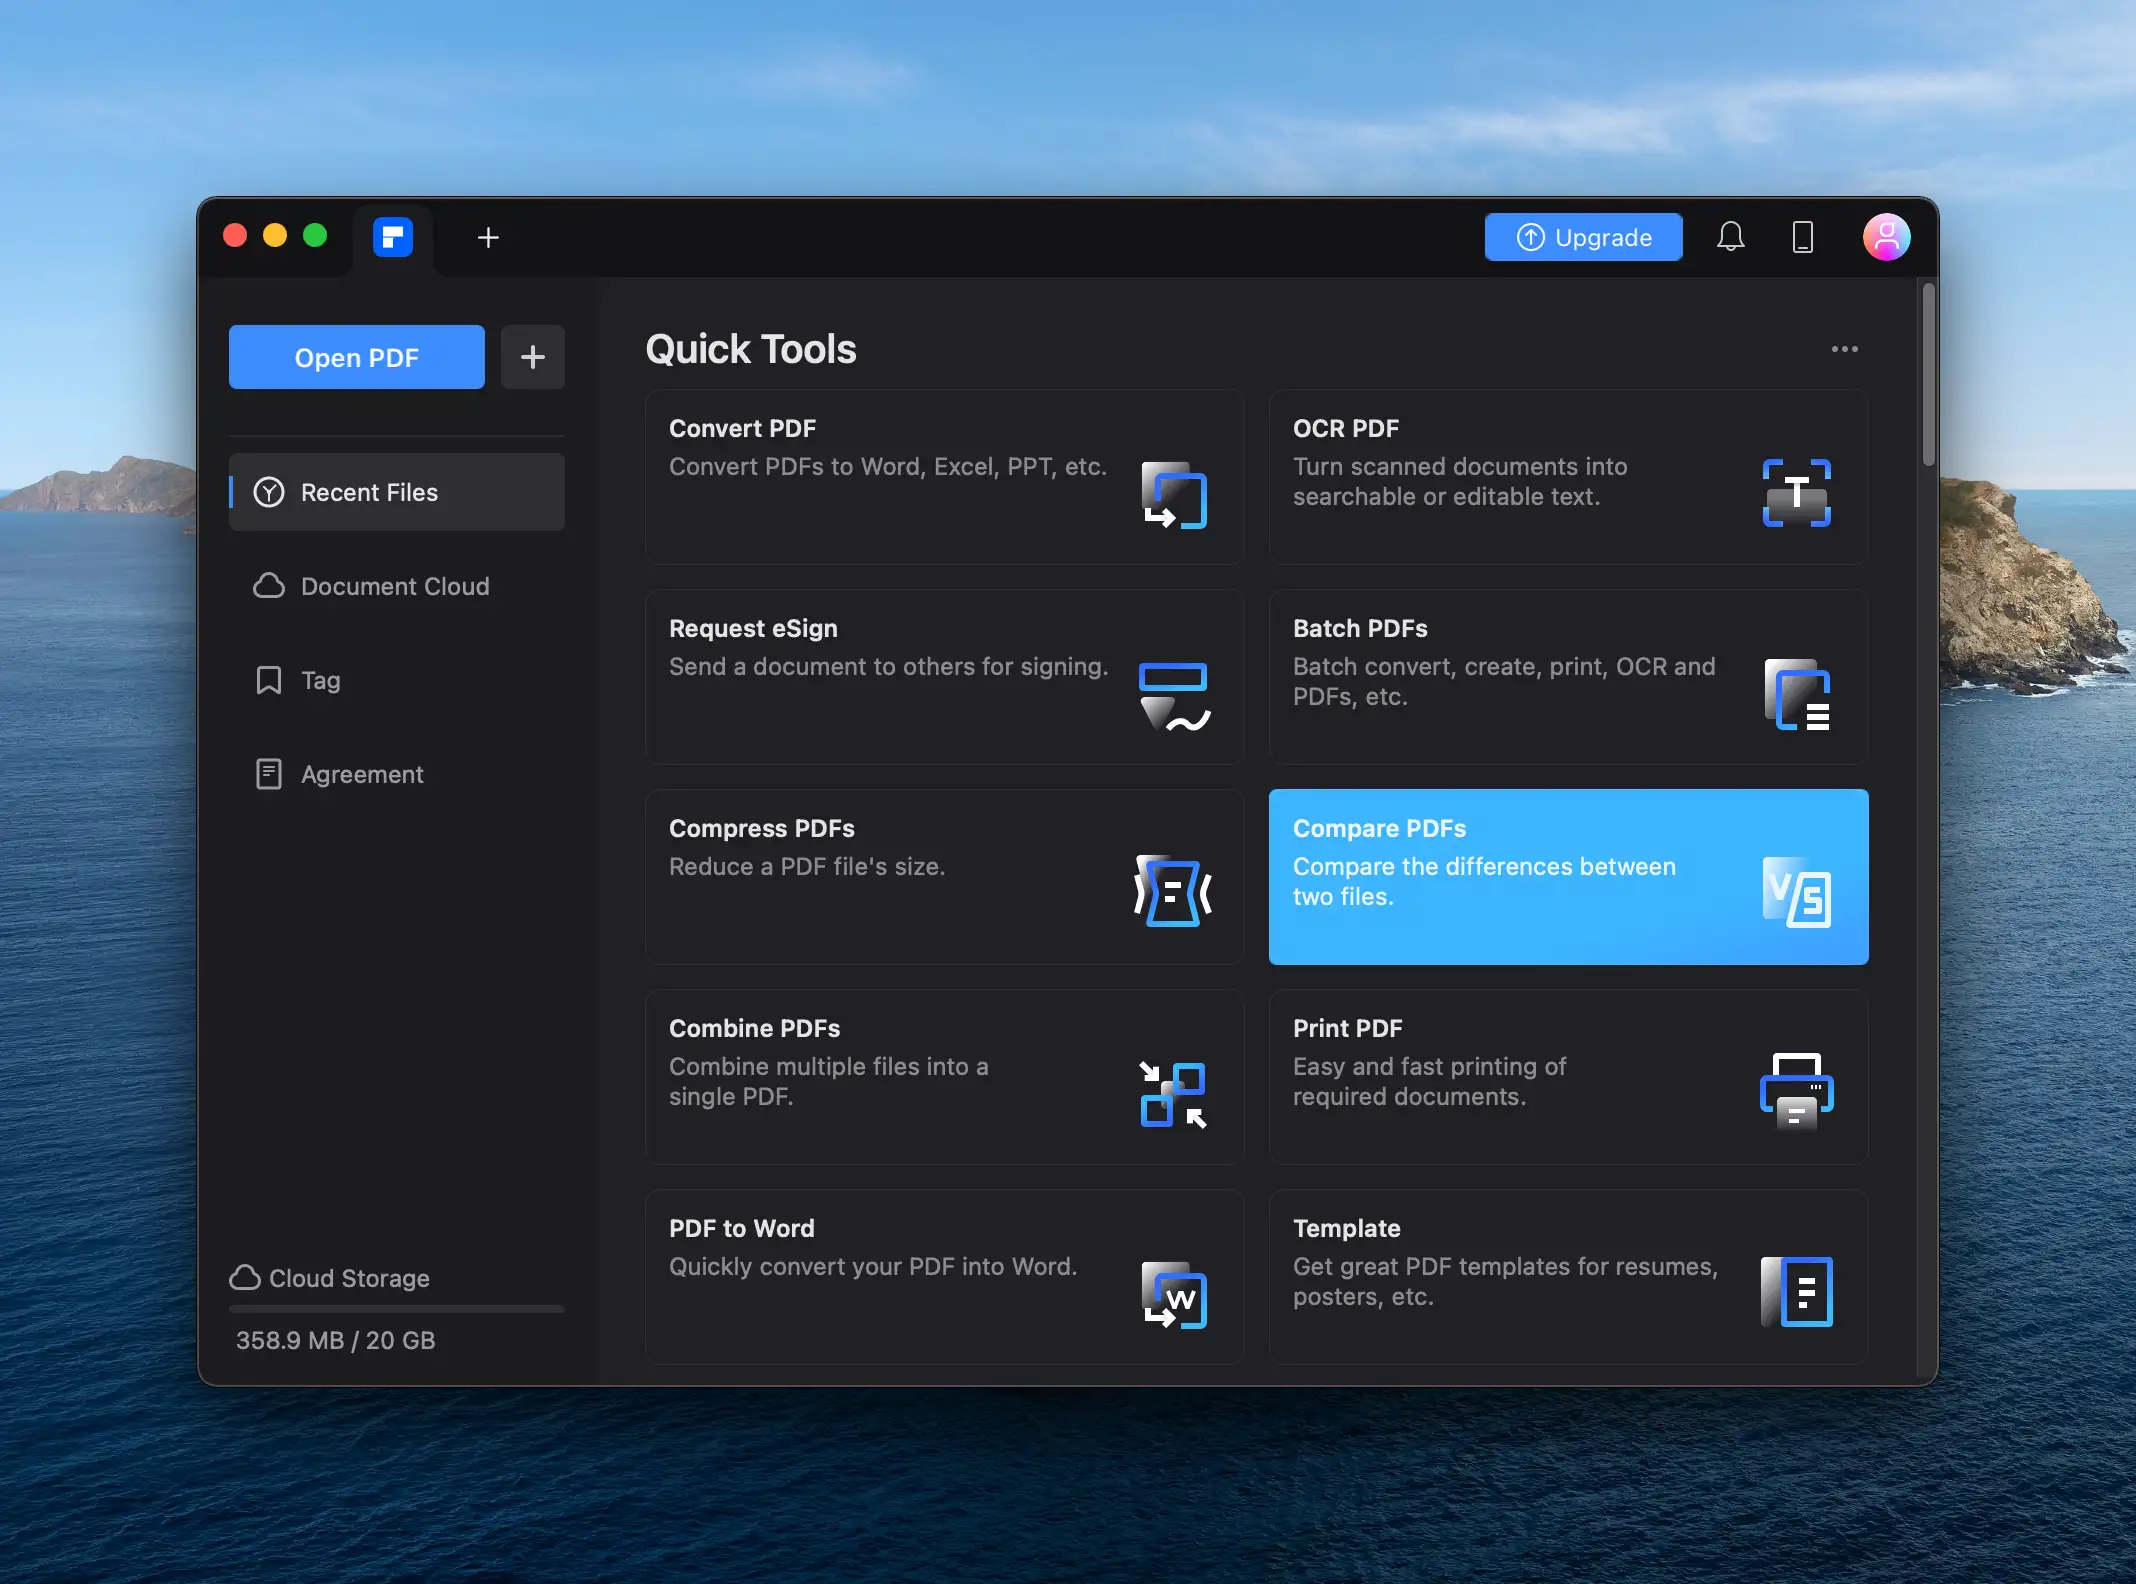The height and width of the screenshot is (1584, 2136).
Task: Click the Request eSign signature icon
Action: pos(1174,697)
